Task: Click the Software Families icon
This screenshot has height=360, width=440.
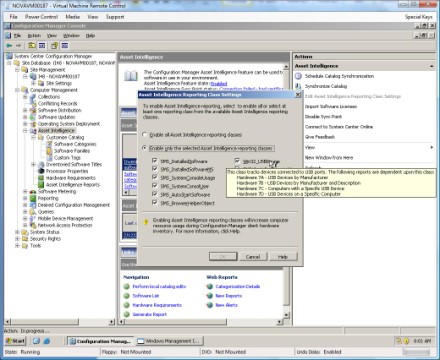Action: pyautogui.click(x=49, y=151)
